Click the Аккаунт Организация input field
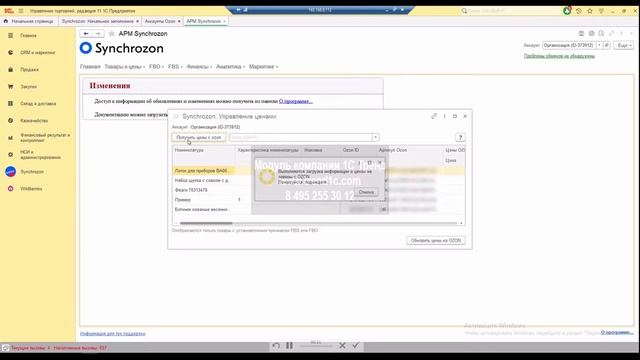Image resolution: width=640 pixels, height=360 pixels. (569, 45)
